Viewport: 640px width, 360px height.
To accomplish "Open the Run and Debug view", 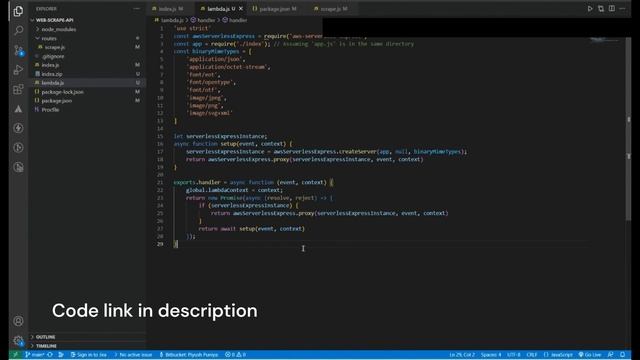I will click(18, 70).
